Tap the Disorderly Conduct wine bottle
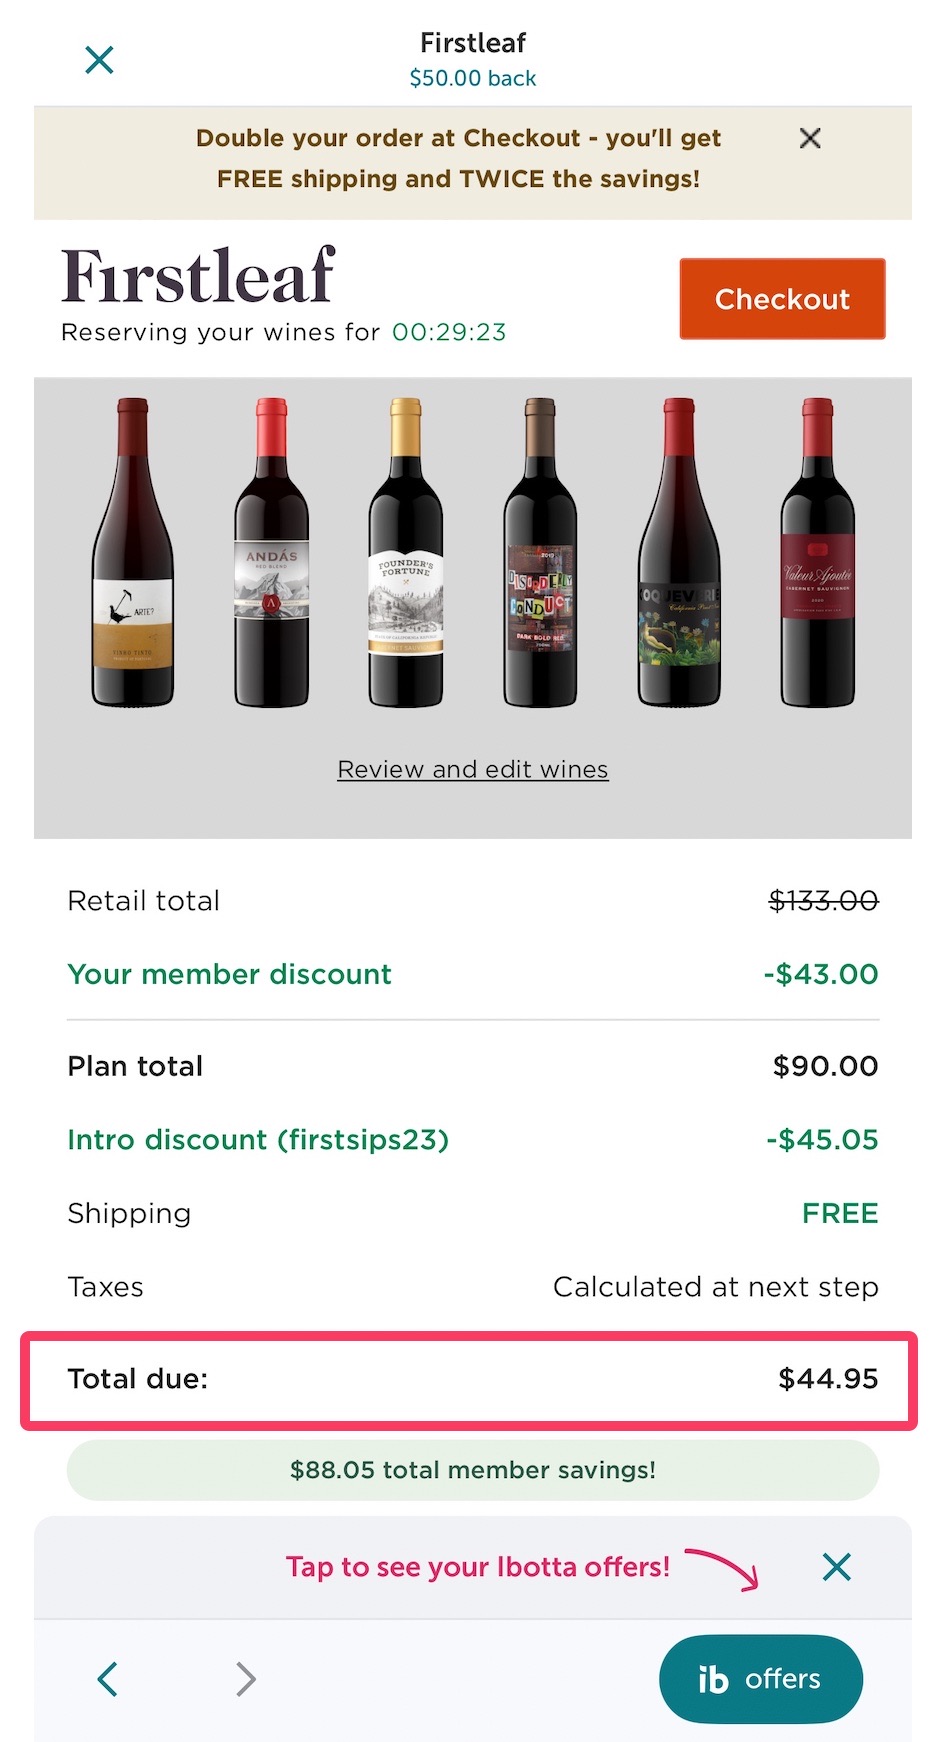 (540, 553)
